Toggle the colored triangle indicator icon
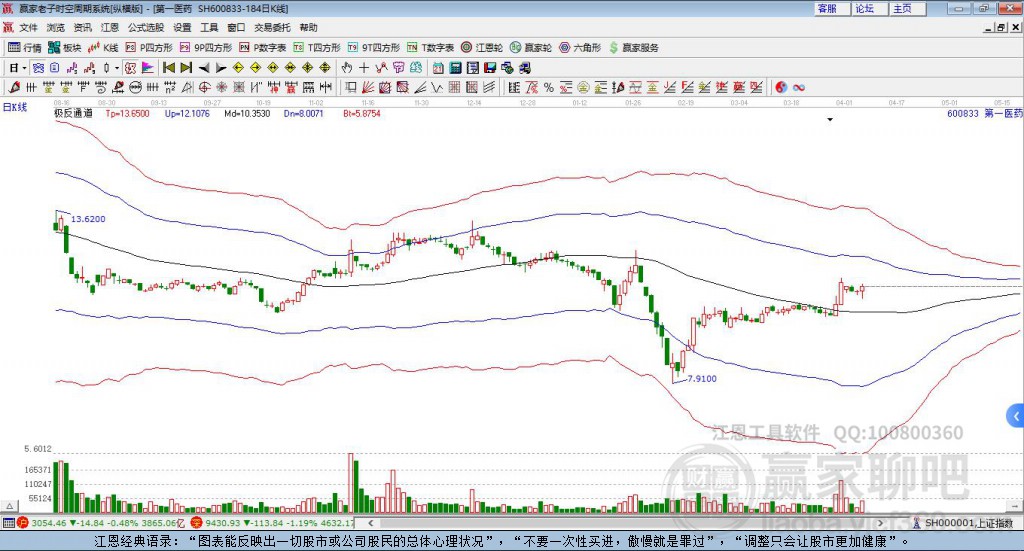 tap(148, 68)
